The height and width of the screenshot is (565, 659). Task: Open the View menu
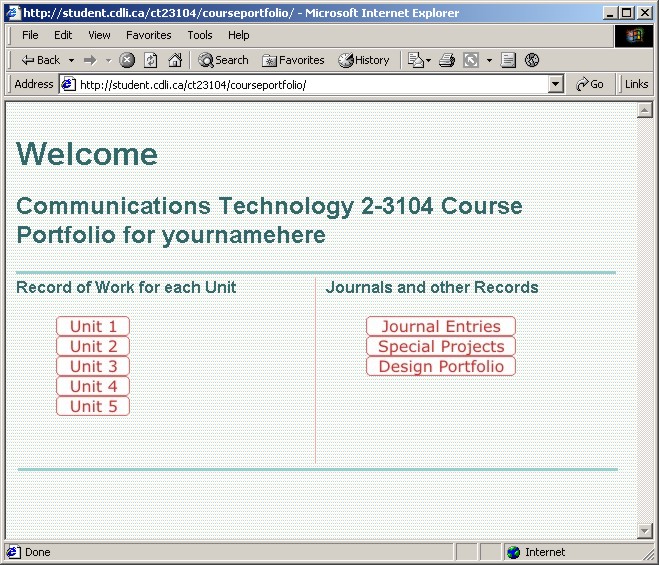[99, 35]
